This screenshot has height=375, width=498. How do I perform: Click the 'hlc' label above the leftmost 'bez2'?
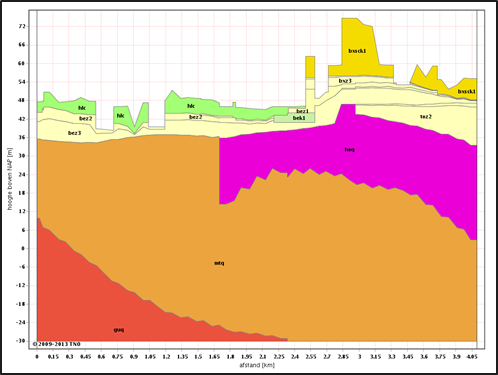[x=82, y=108]
